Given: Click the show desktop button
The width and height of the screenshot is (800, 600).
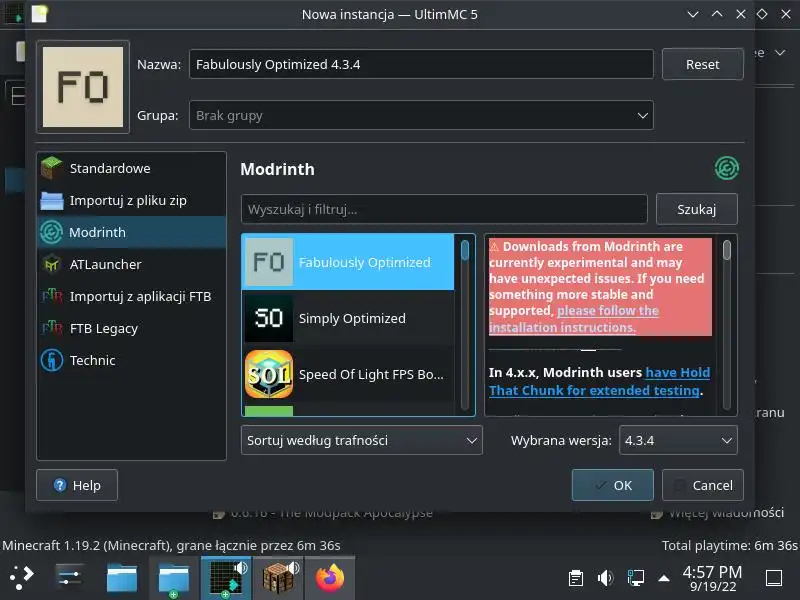Looking at the screenshot, I should (x=774, y=578).
